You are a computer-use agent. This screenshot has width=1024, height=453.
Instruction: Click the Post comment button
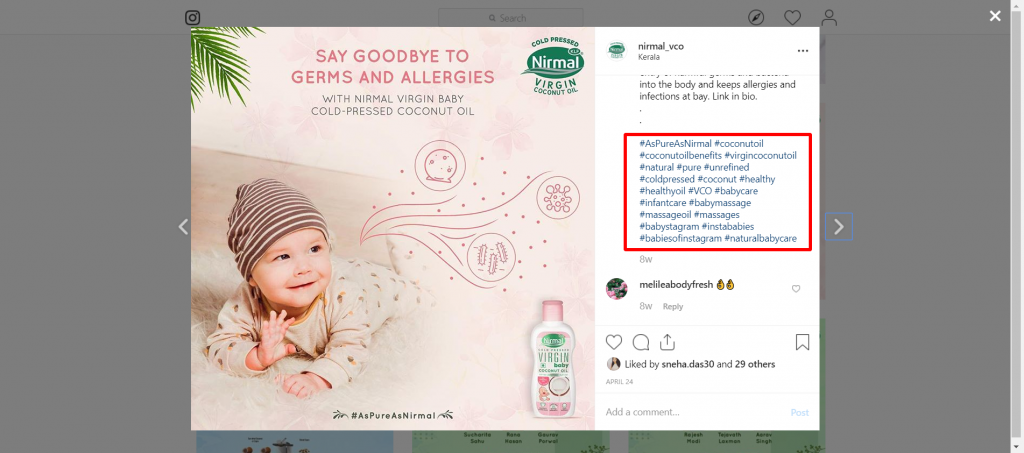800,413
